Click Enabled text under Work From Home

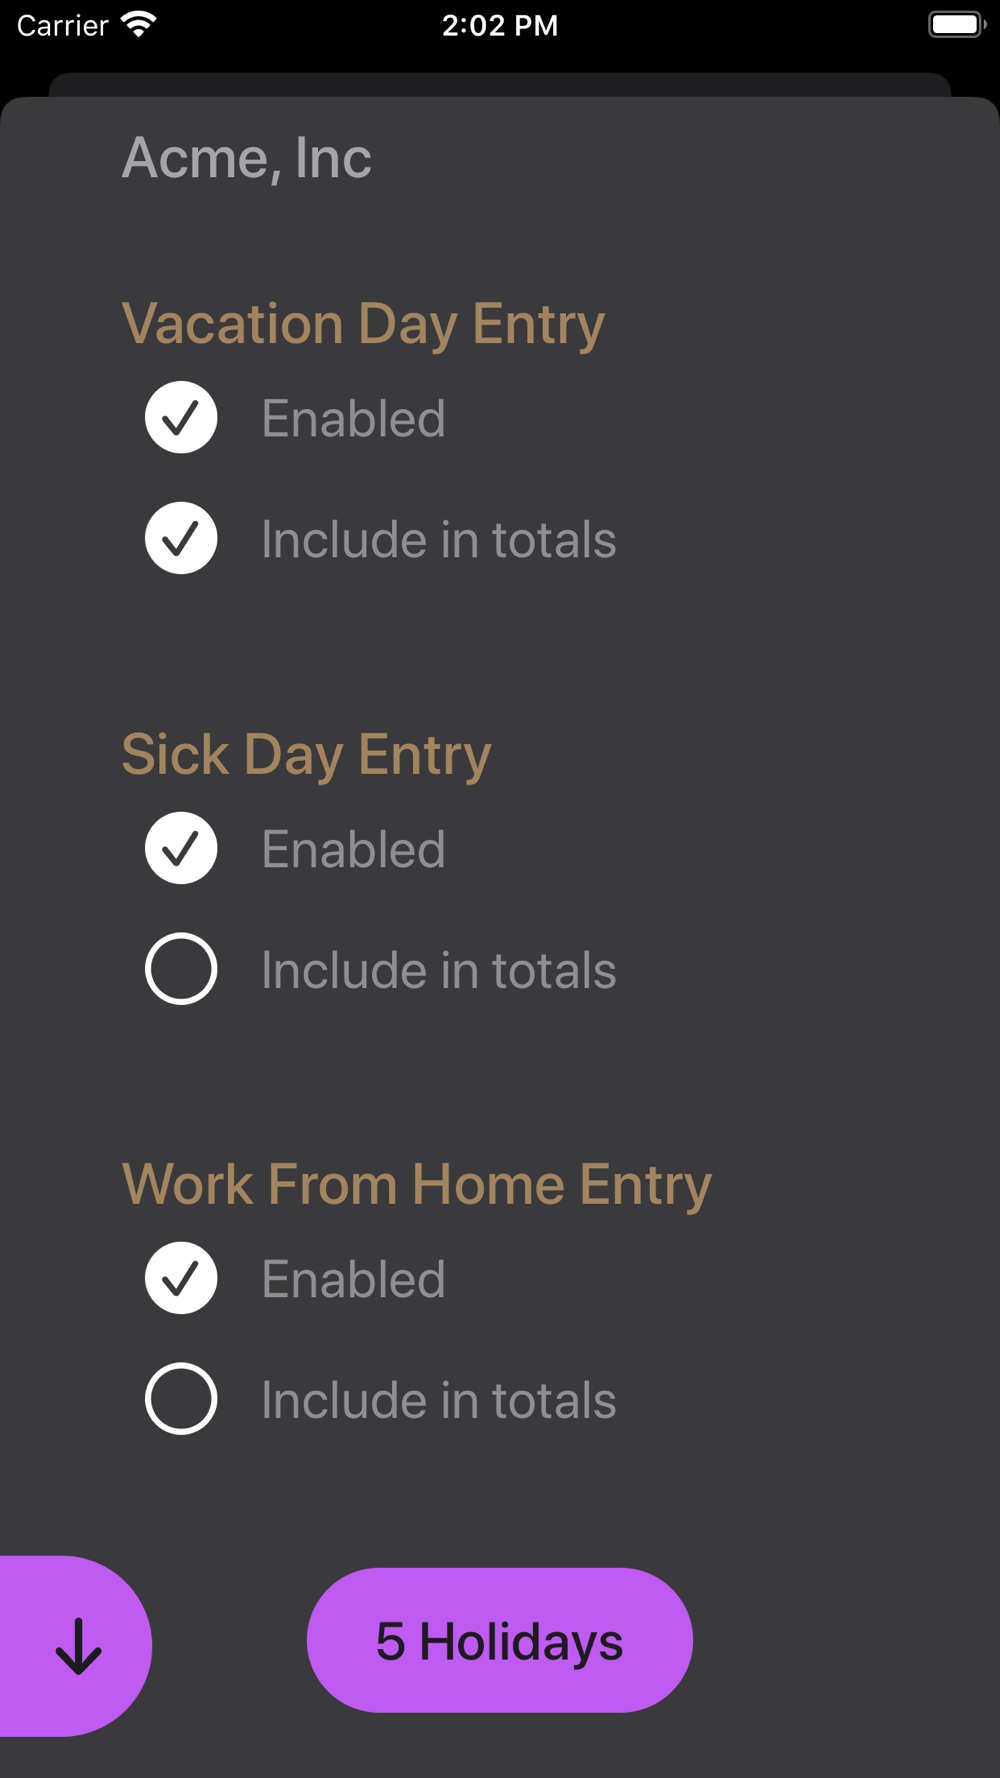tap(353, 1280)
